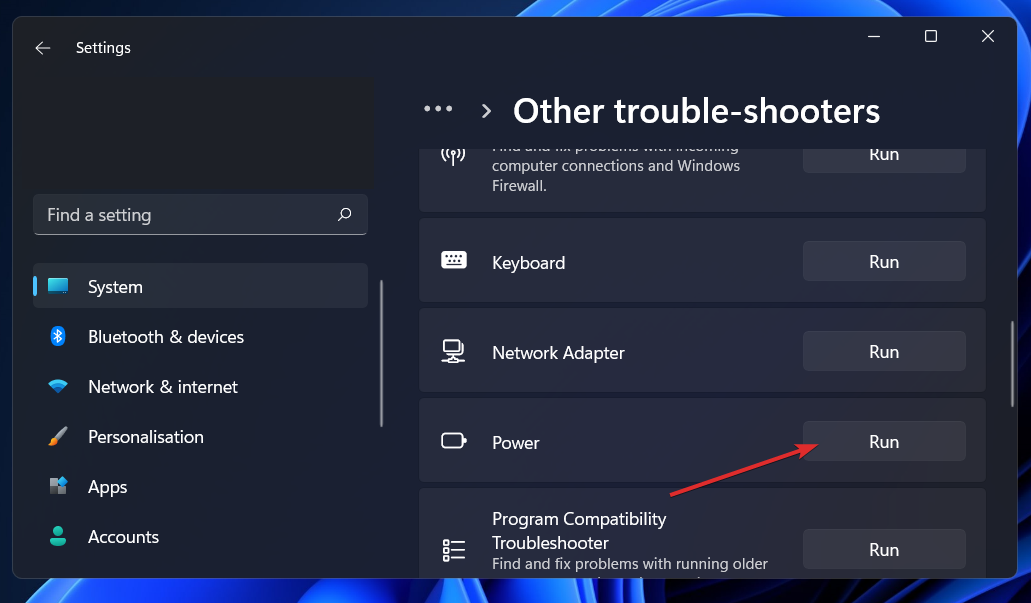Run the Keyboard troubleshooter

[x=884, y=261]
